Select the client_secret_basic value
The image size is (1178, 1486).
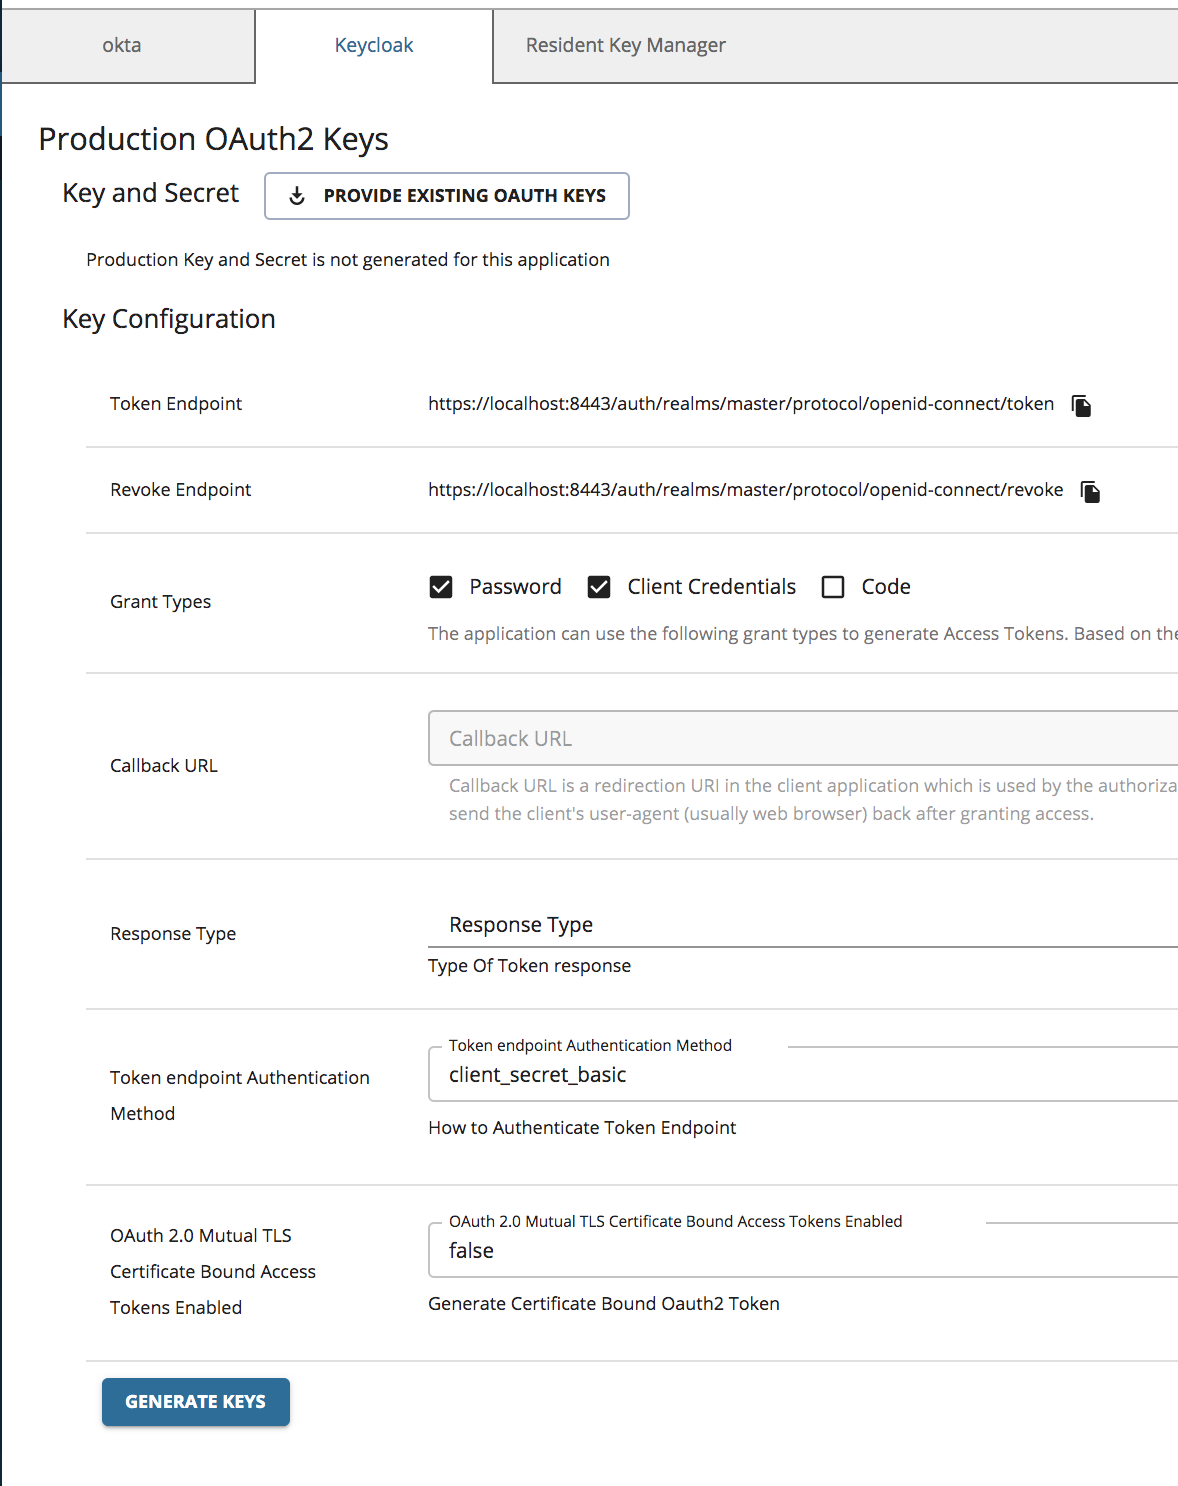pos(537,1074)
